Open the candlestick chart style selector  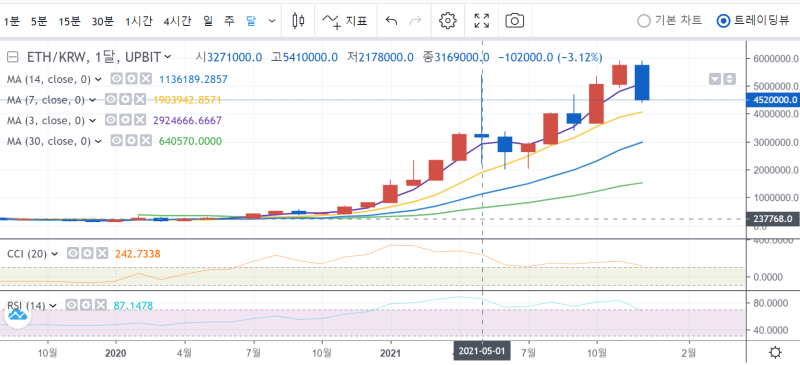(298, 20)
